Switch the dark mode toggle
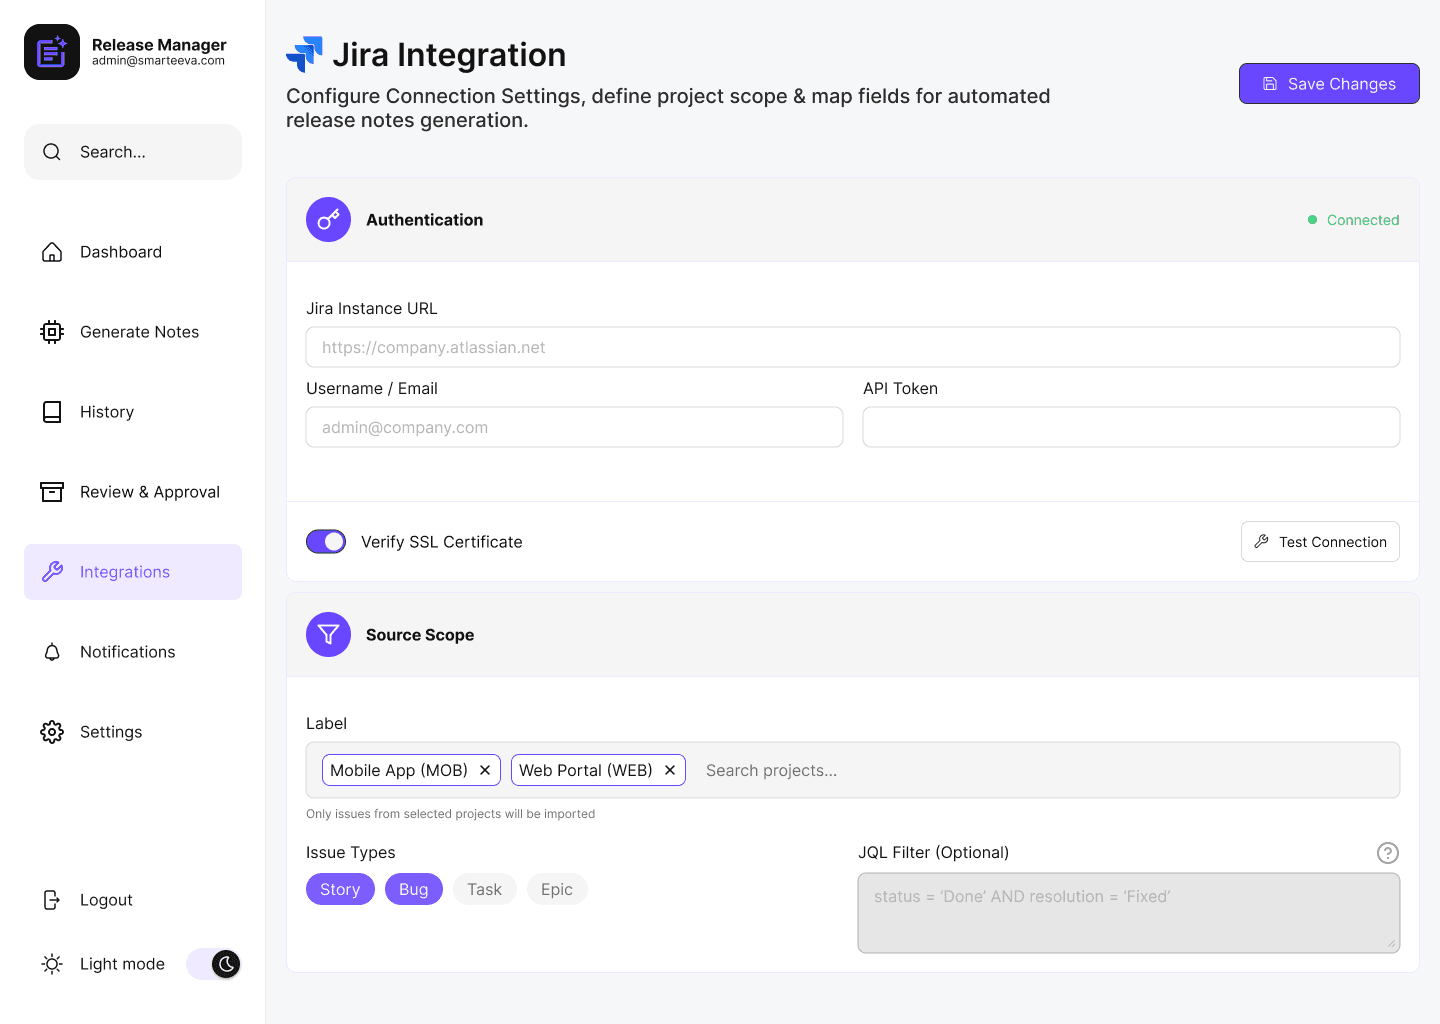This screenshot has width=1440, height=1024. point(214,964)
